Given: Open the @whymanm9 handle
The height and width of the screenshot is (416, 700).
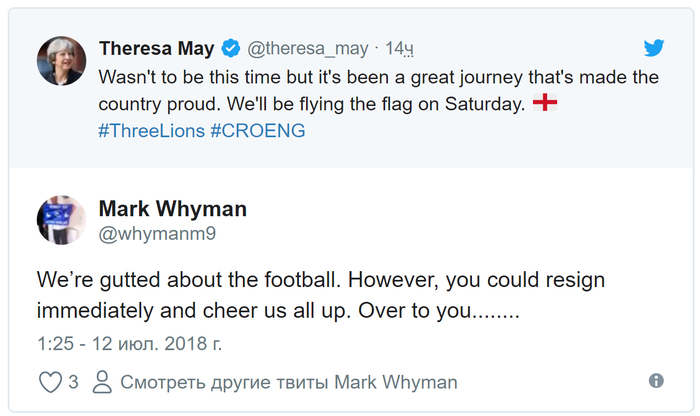Looking at the screenshot, I should tap(157, 234).
